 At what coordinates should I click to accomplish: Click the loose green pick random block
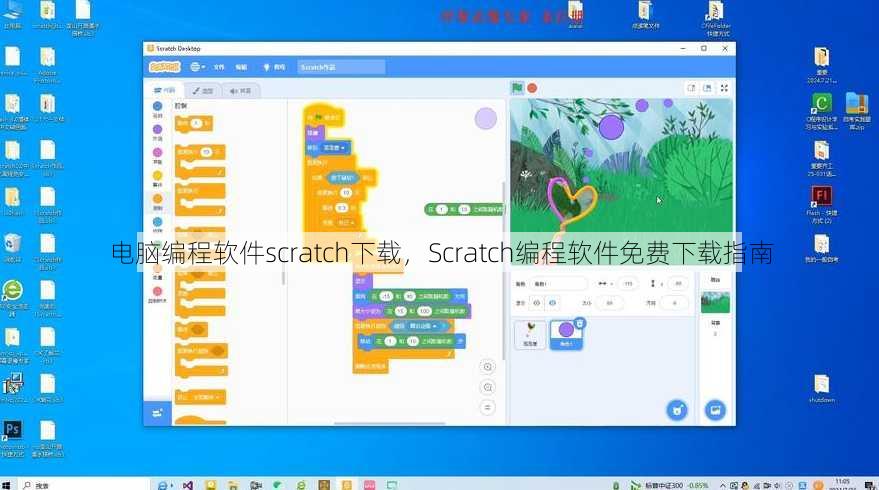pos(464,209)
